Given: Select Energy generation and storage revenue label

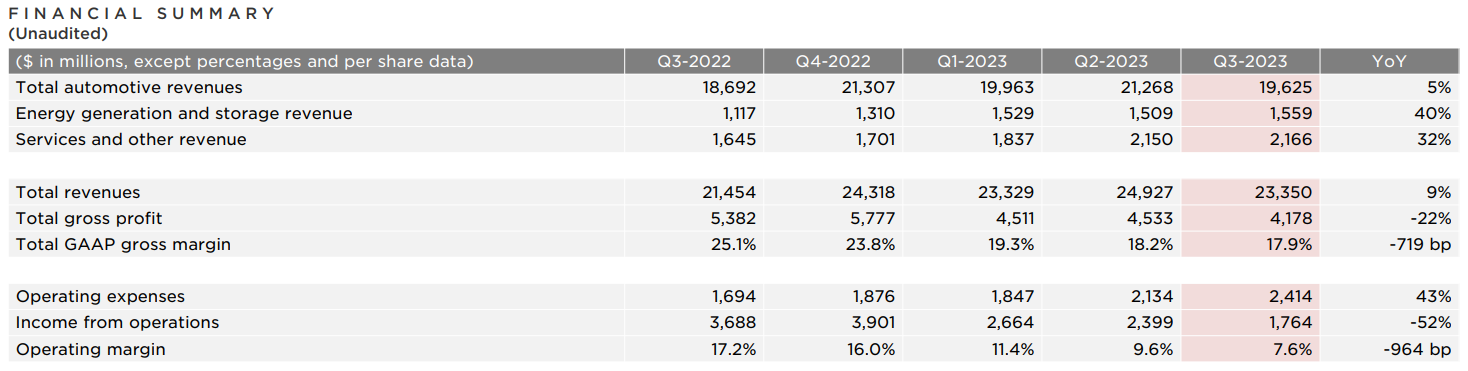Looking at the screenshot, I should (184, 114).
